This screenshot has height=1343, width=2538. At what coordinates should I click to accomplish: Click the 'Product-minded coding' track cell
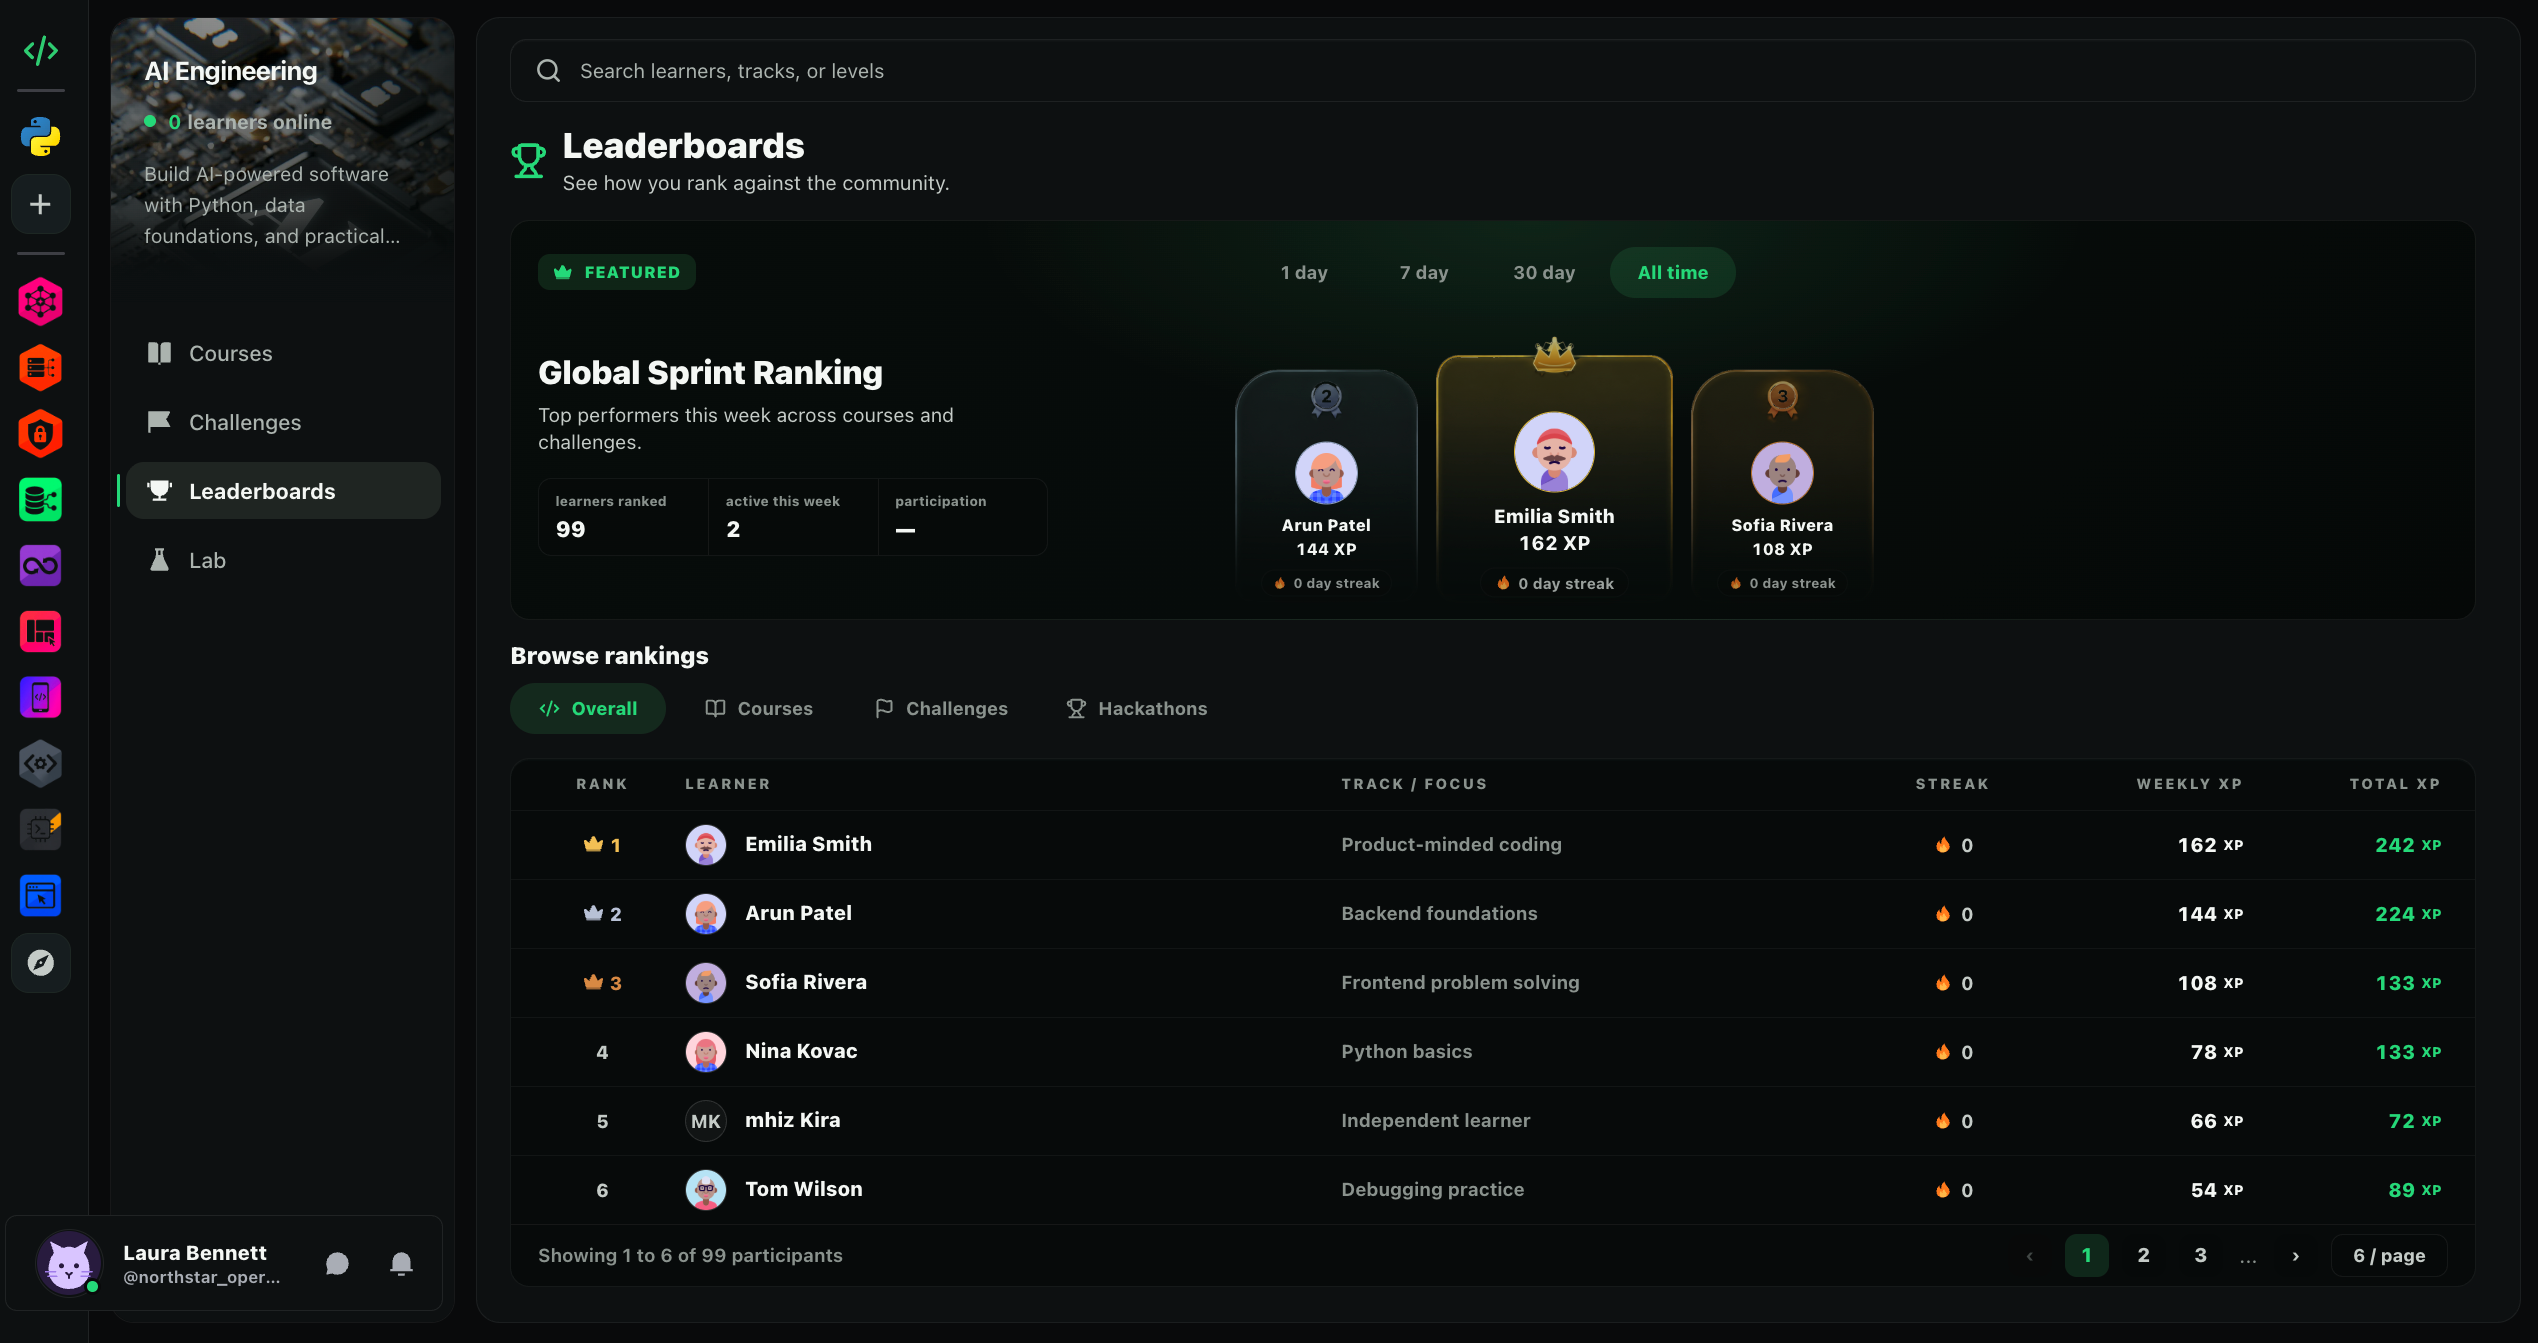coord(1451,845)
